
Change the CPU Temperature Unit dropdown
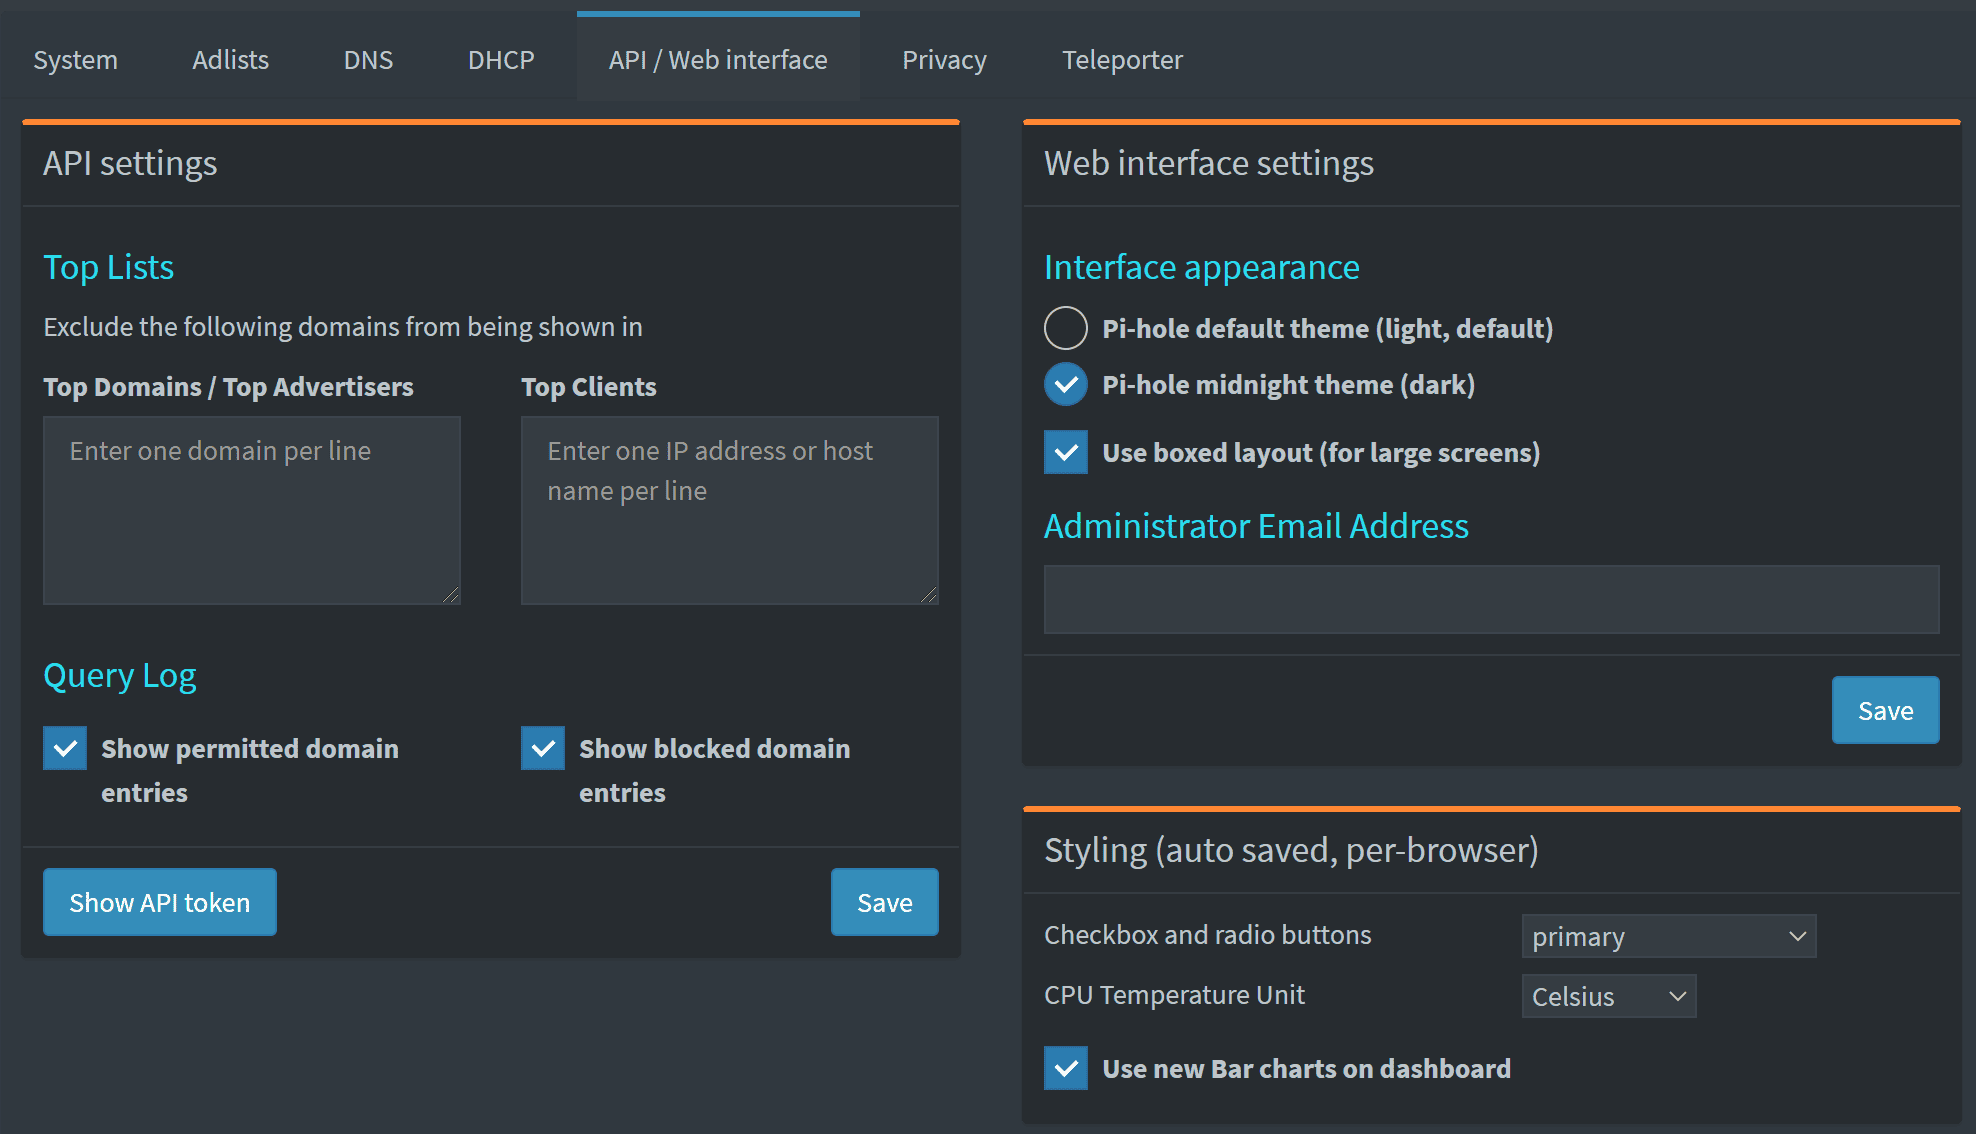(x=1608, y=996)
